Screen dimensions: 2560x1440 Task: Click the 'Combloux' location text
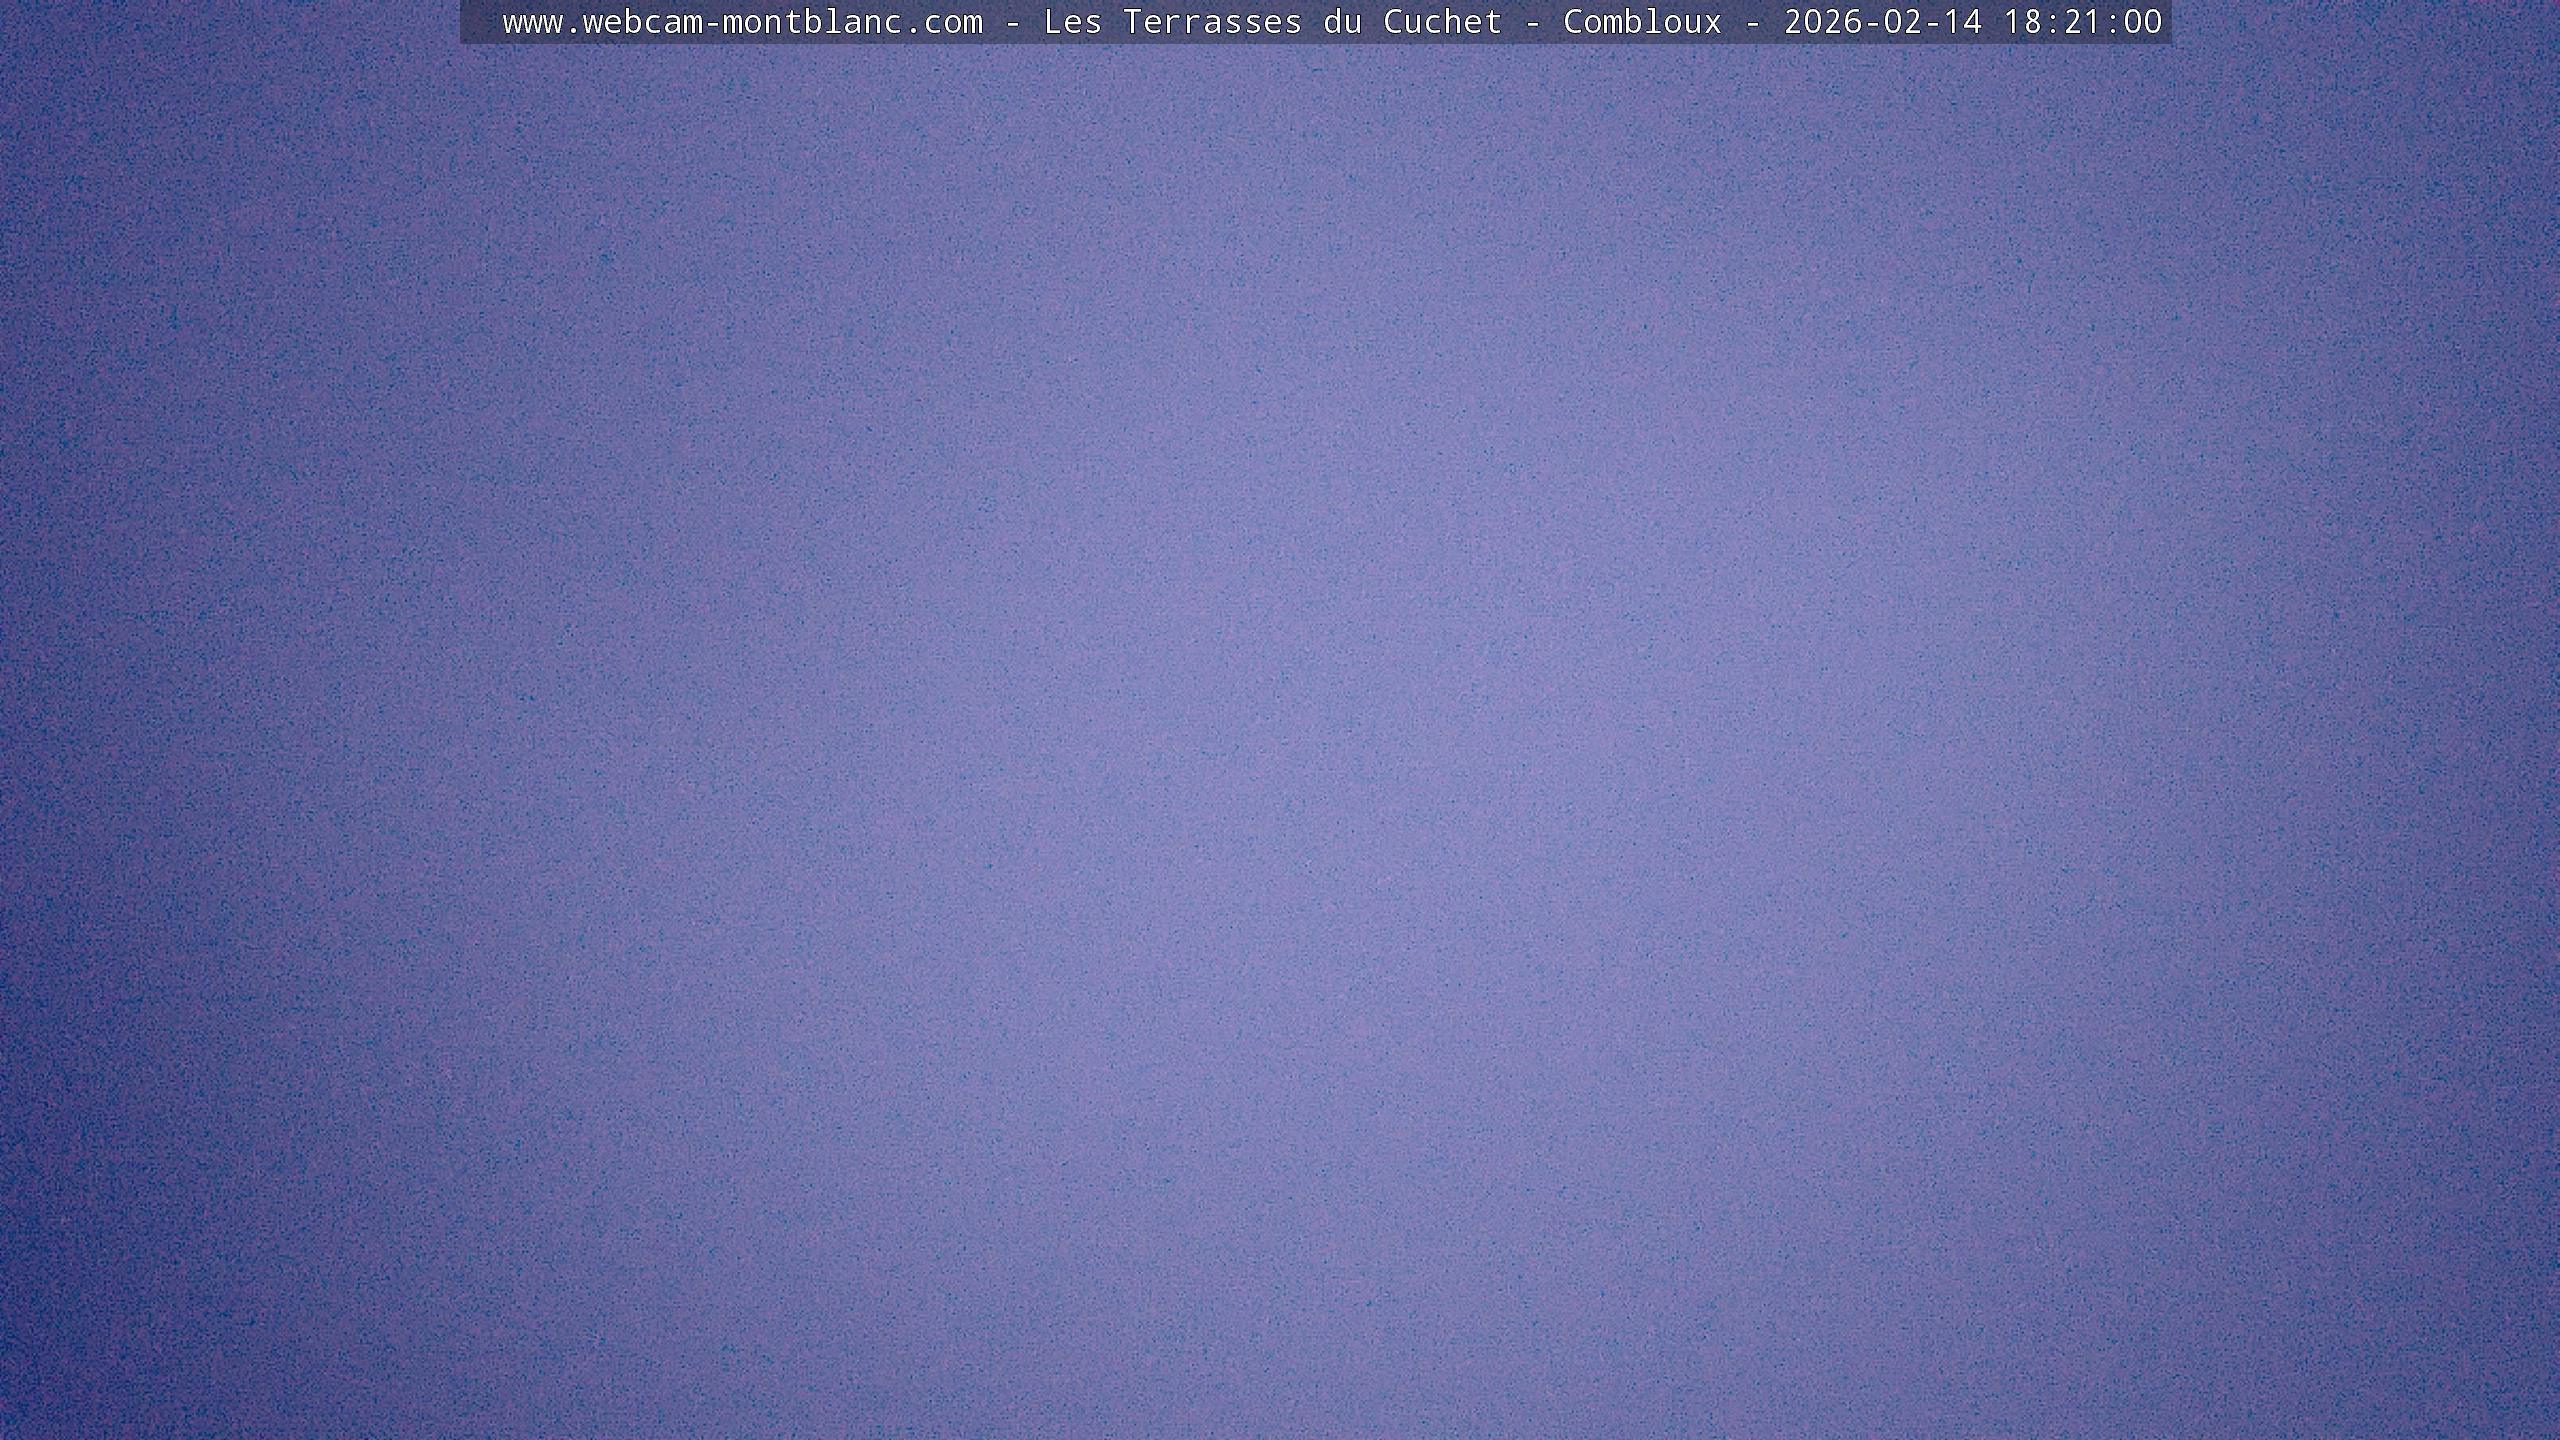[x=1642, y=22]
